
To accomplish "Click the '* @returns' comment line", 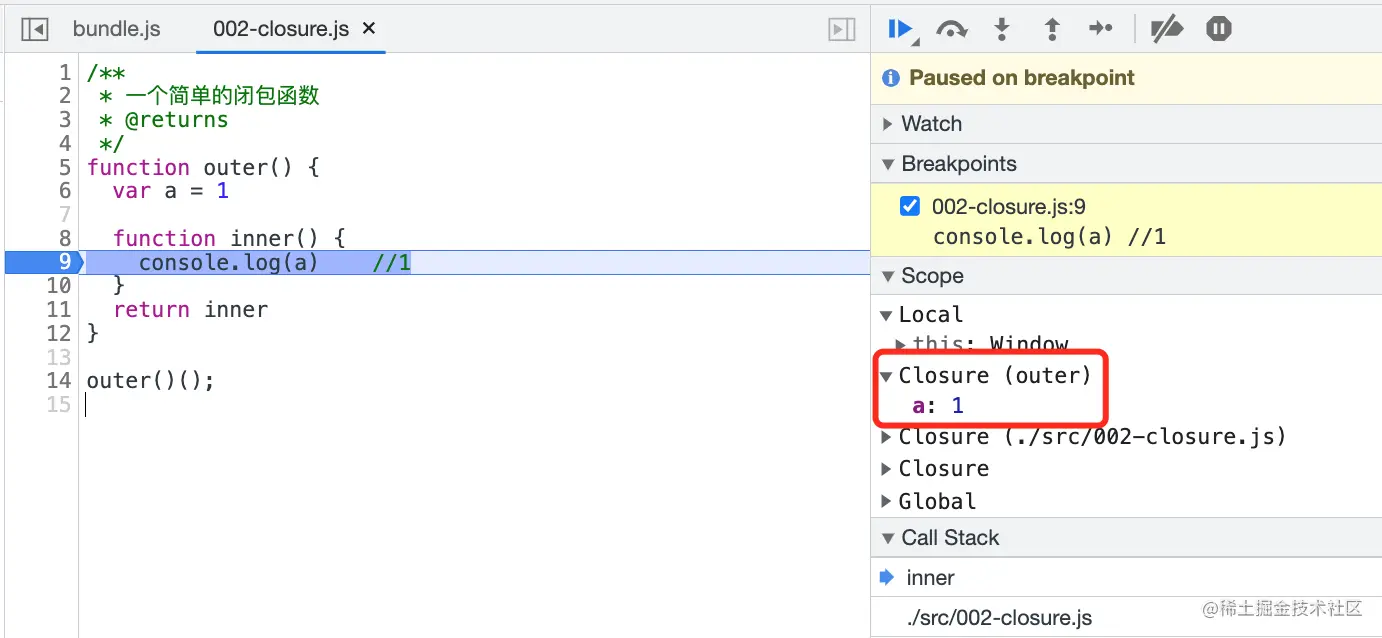I will tap(163, 120).
